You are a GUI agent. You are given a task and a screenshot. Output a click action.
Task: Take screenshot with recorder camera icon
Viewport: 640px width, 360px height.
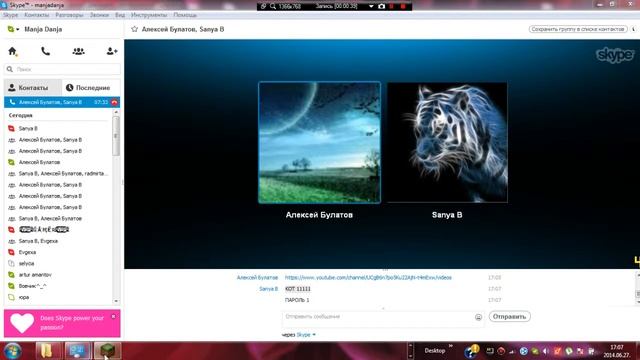coord(382,7)
